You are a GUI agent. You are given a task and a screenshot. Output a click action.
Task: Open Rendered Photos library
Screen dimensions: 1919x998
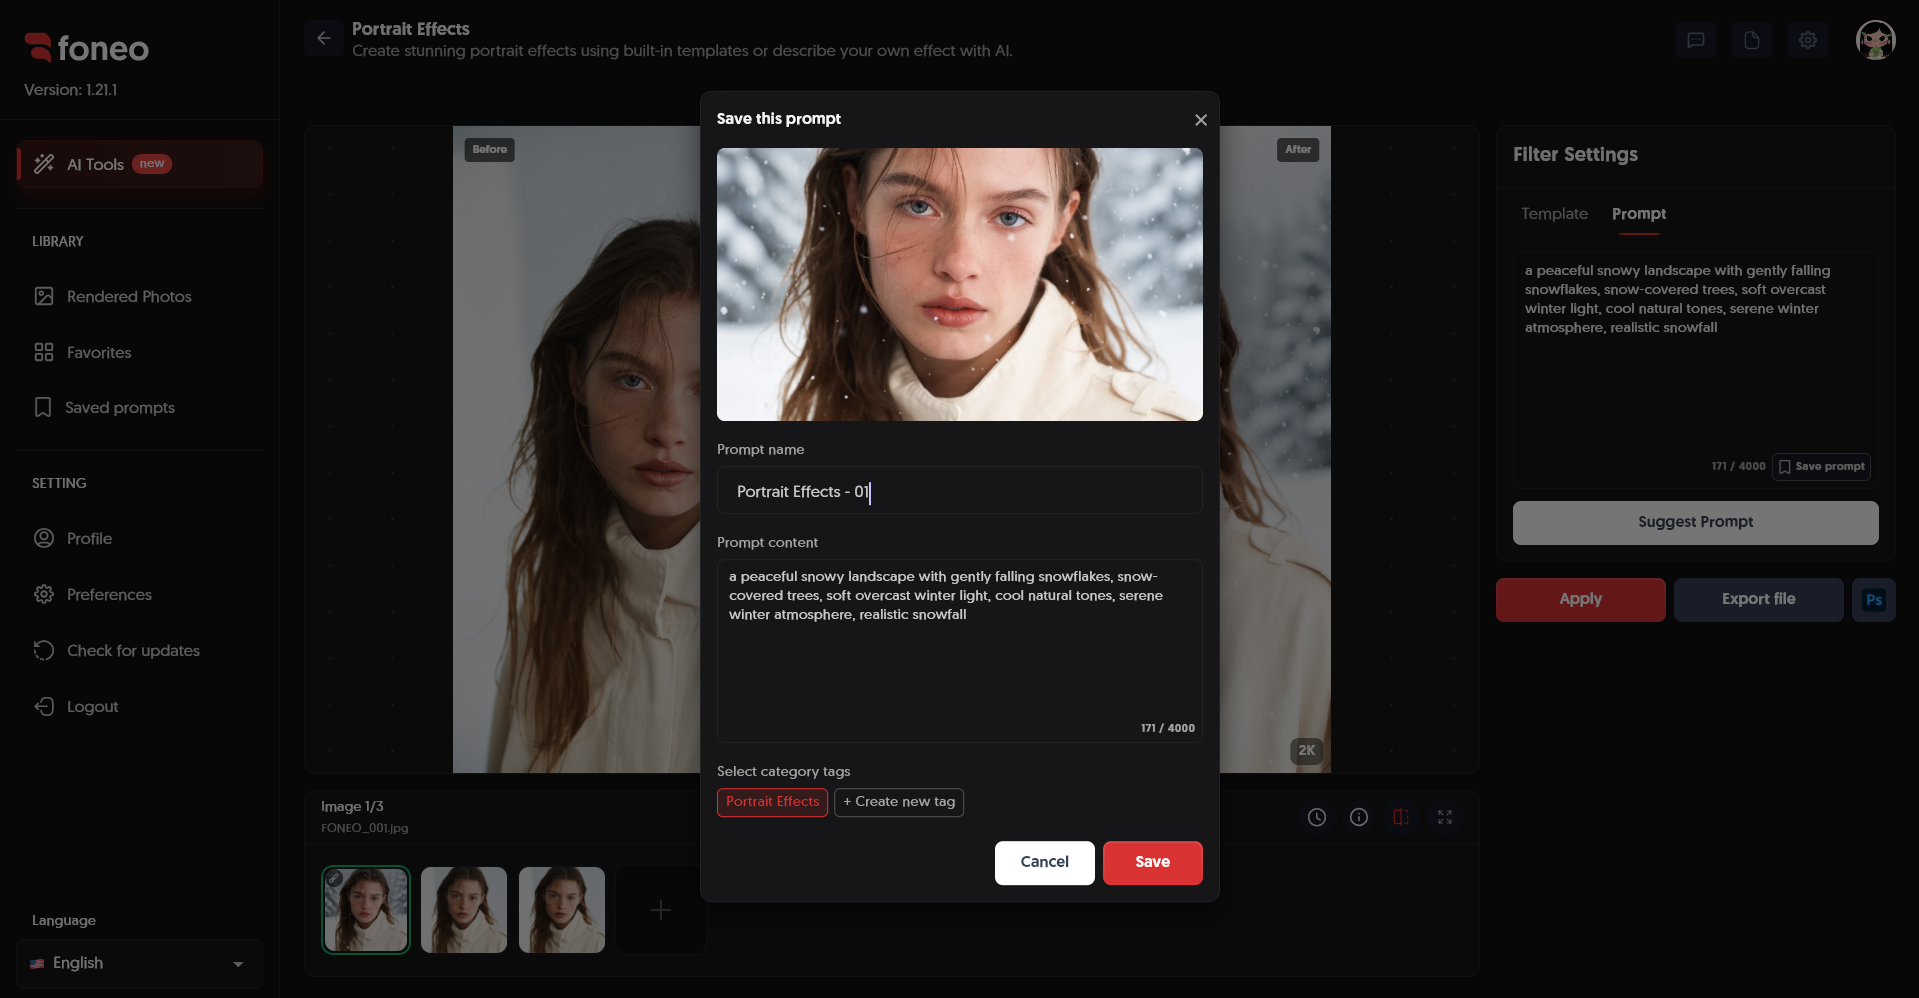tap(140, 297)
